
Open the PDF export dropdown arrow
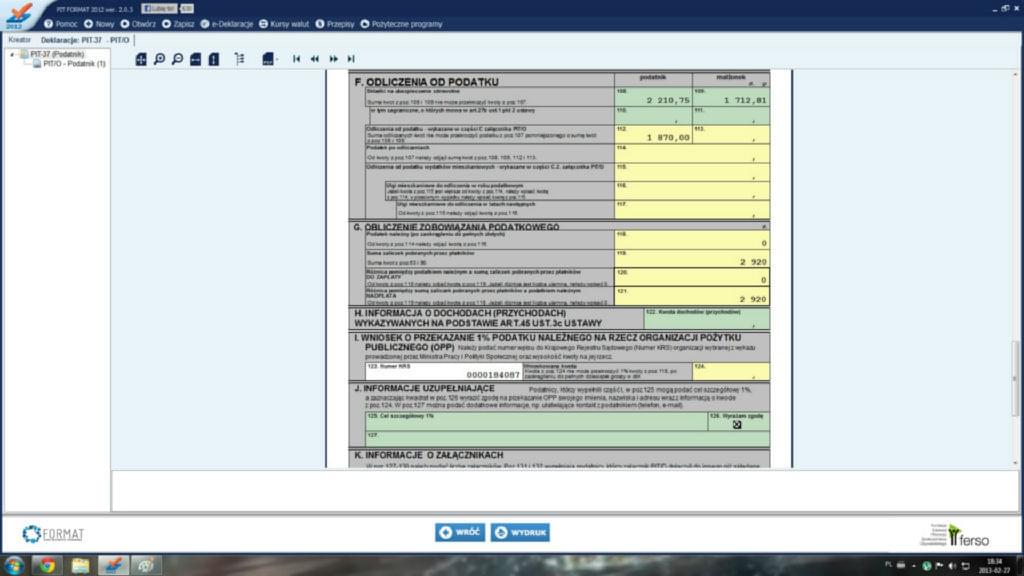277,60
